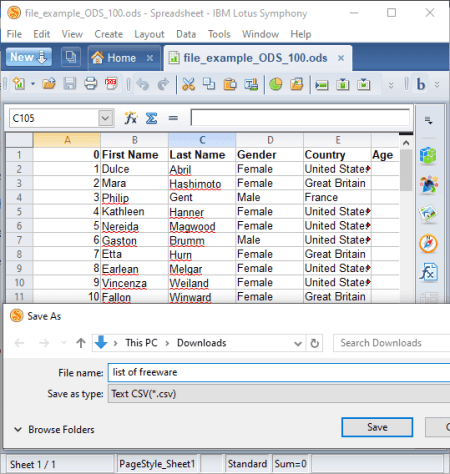This screenshot has width=450, height=474.
Task: Click the Undo arrow icon
Action: (x=142, y=84)
